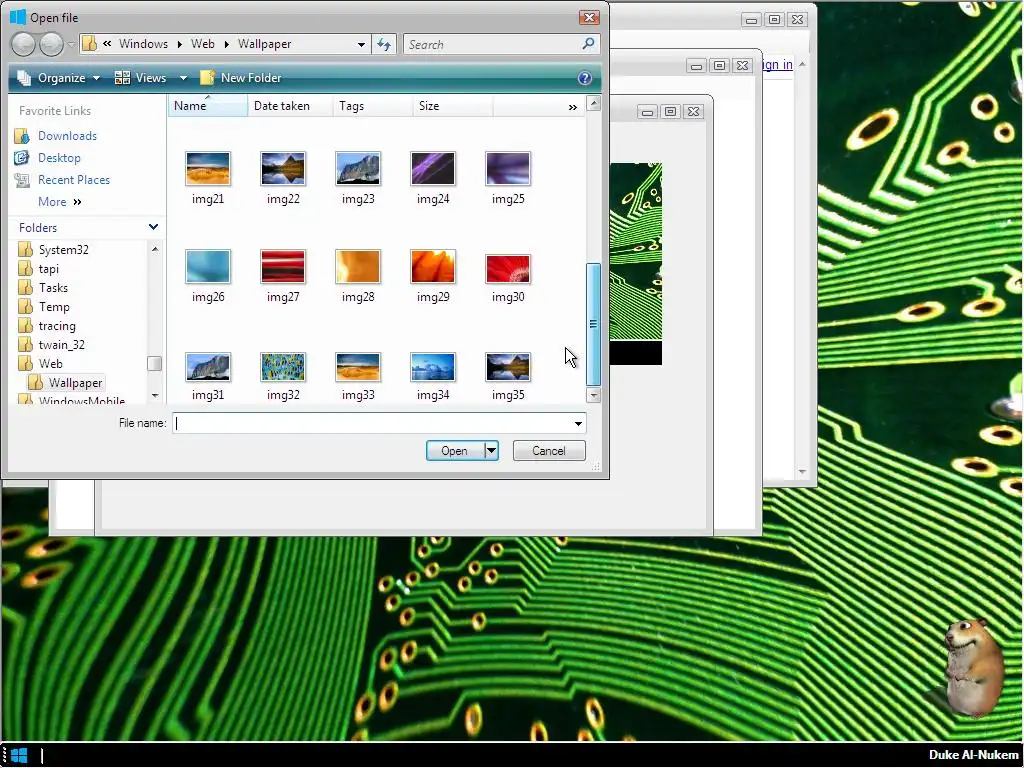
Task: Click the folder tree scroll up arrow
Action: point(155,249)
